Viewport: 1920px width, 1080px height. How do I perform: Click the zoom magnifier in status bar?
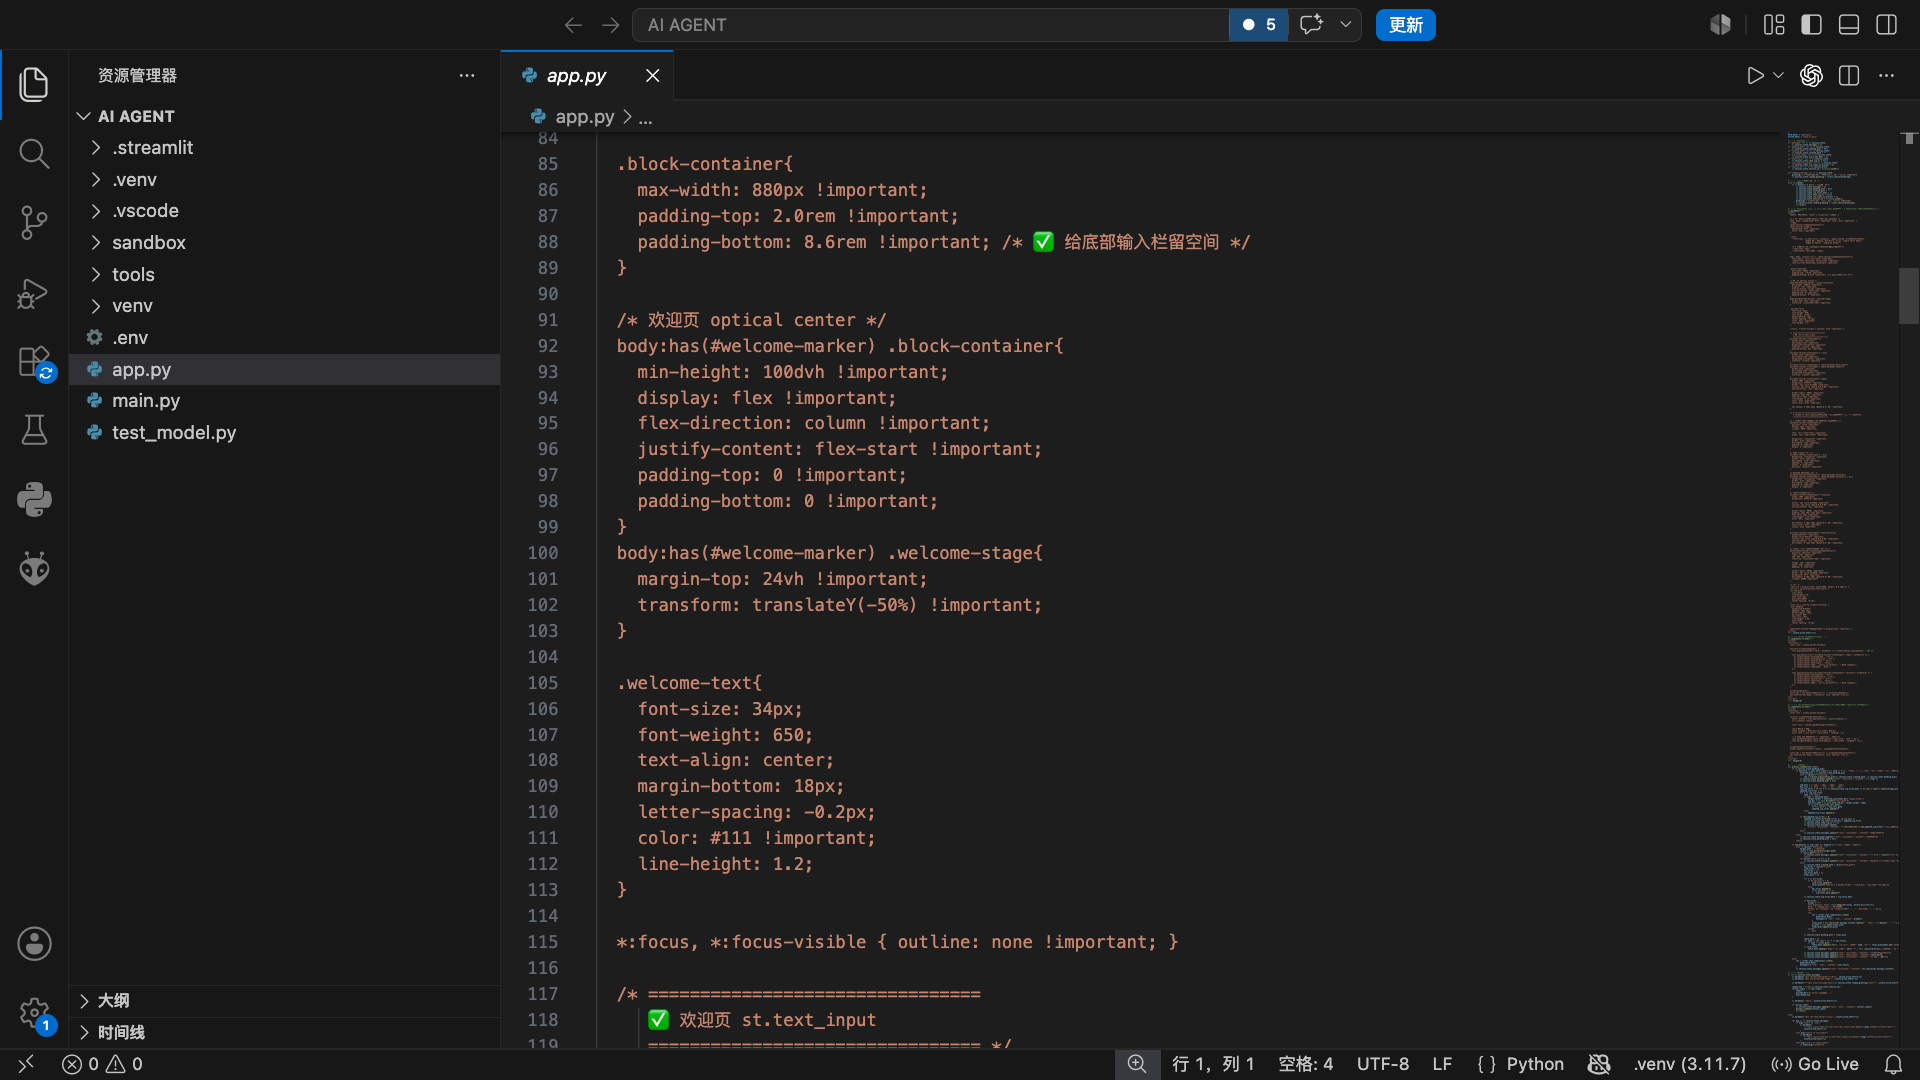pos(1137,1064)
